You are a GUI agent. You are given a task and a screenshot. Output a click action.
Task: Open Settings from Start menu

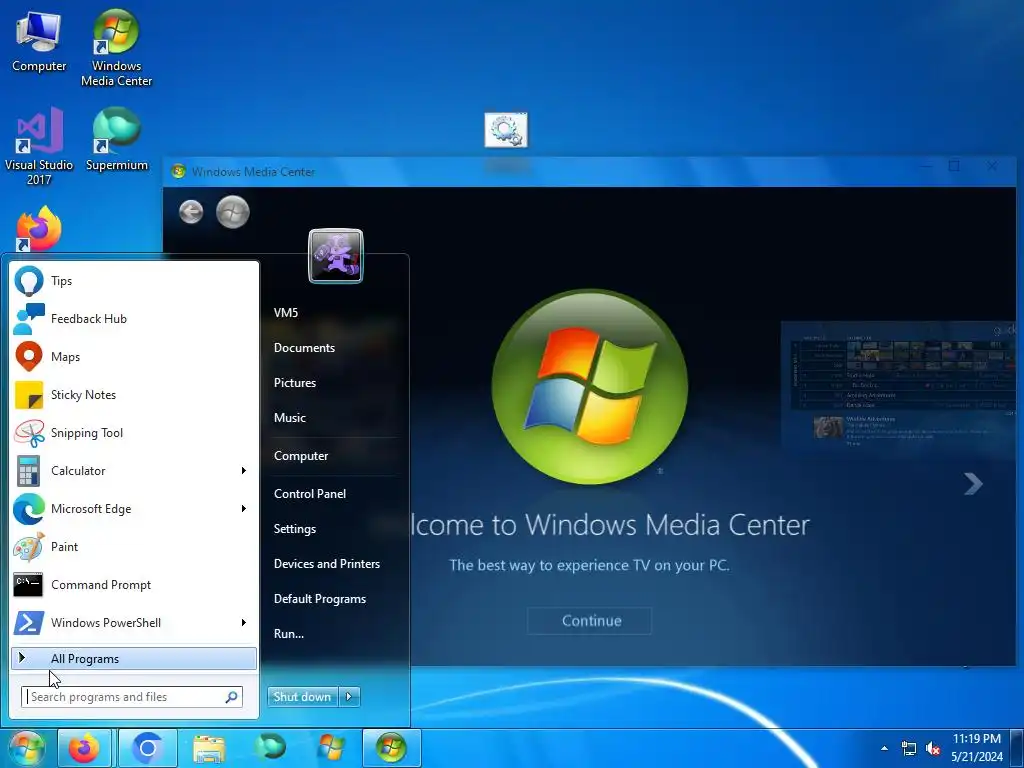pyautogui.click(x=295, y=529)
